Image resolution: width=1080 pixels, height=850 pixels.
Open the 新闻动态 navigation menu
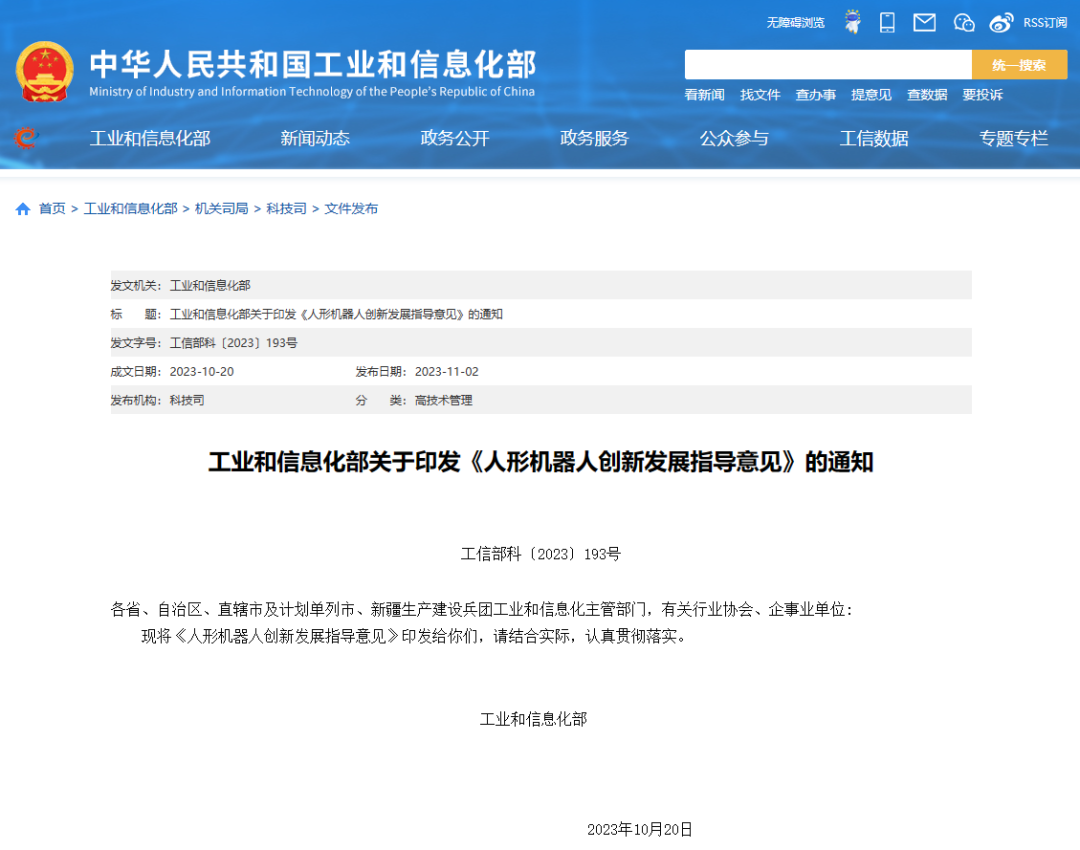pyautogui.click(x=315, y=139)
